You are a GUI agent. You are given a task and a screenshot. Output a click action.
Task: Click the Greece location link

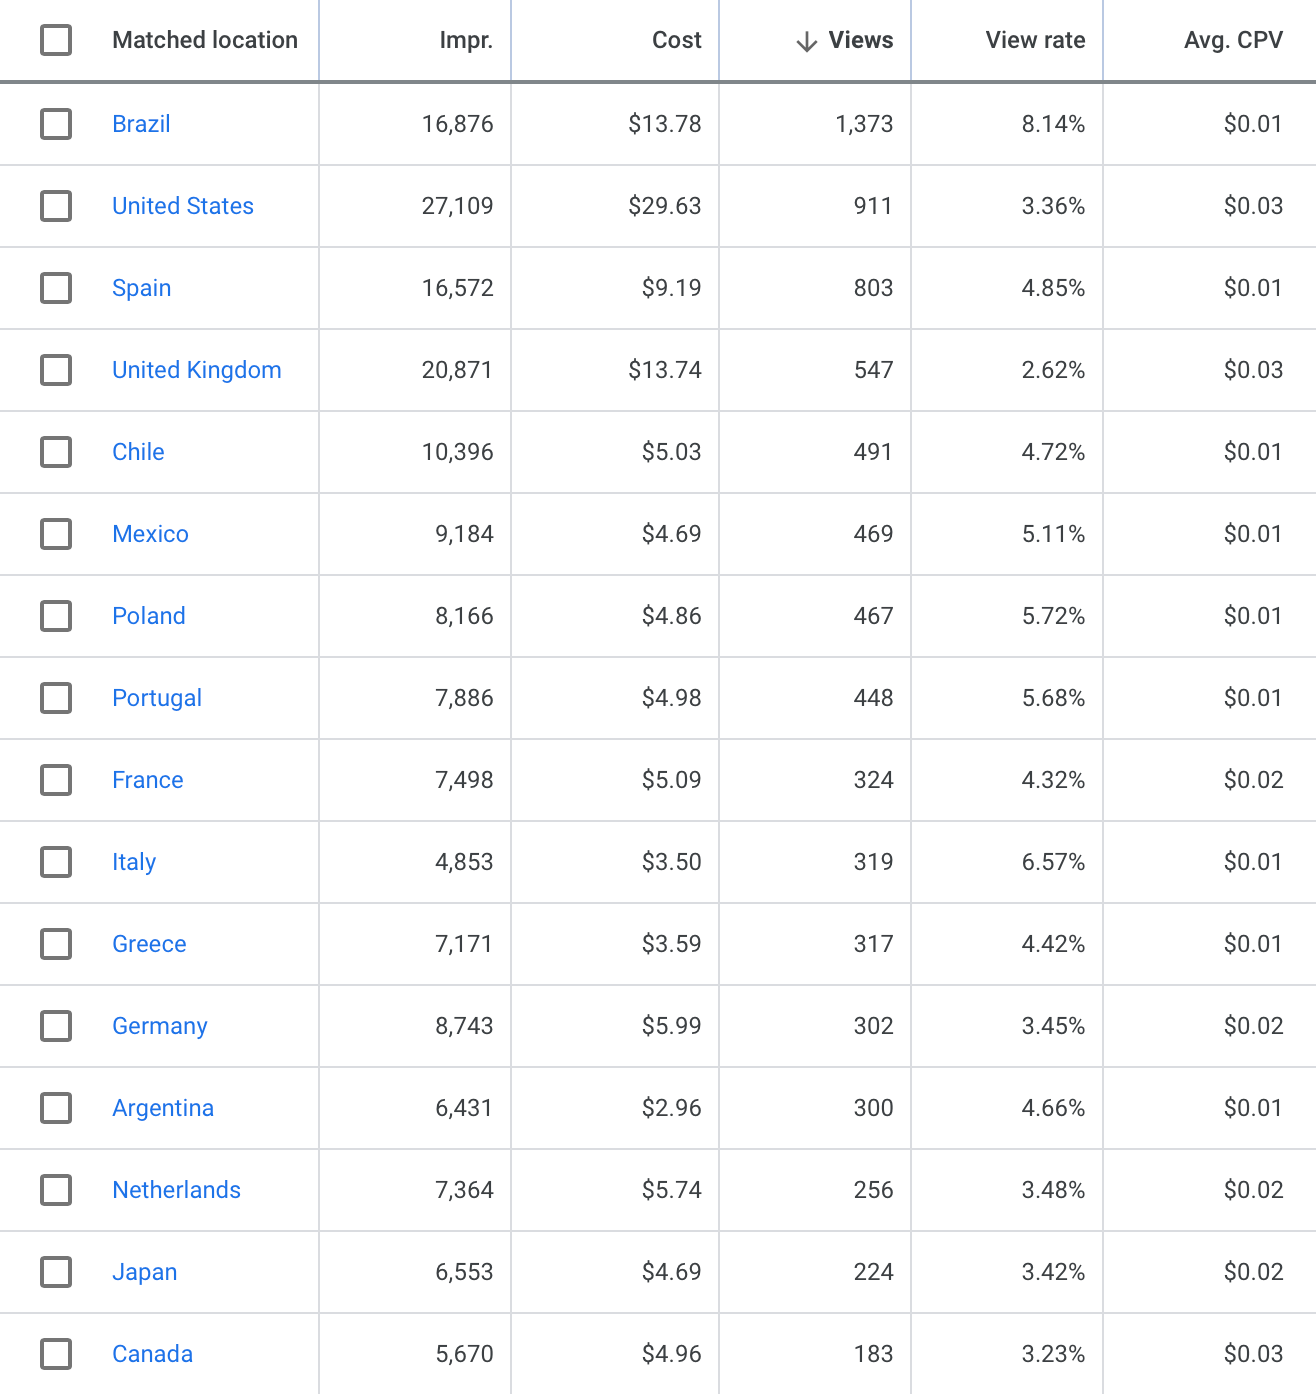pos(149,944)
